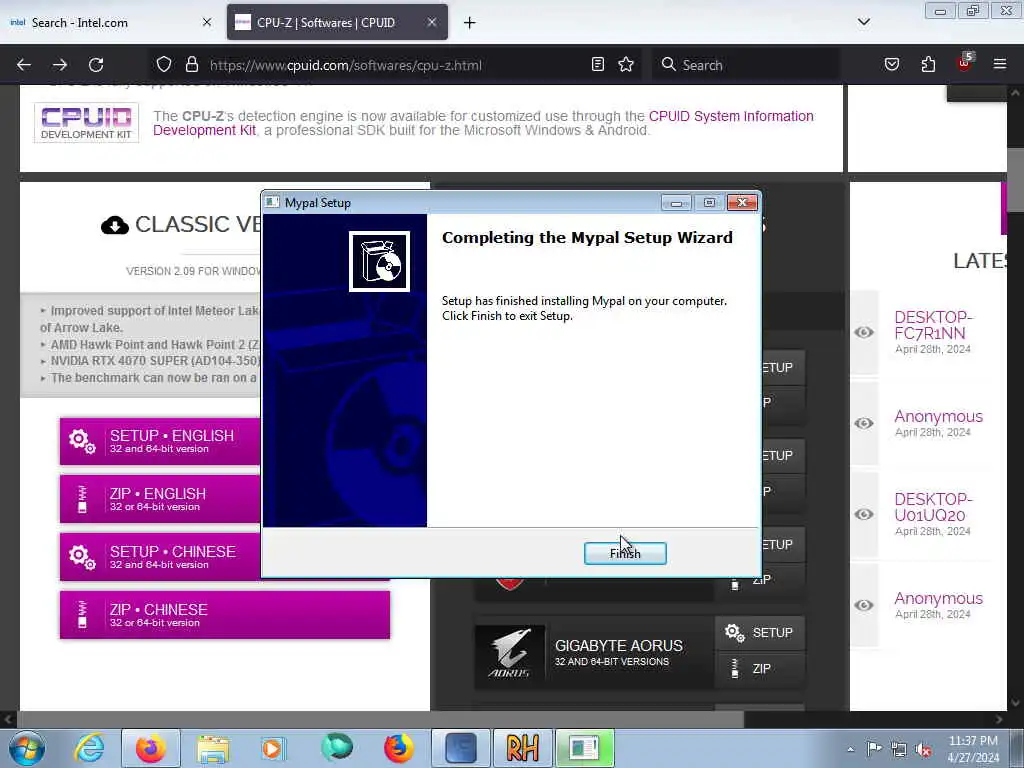This screenshot has height=768, width=1024.
Task: Open Windows Start orb
Action: pos(27,748)
